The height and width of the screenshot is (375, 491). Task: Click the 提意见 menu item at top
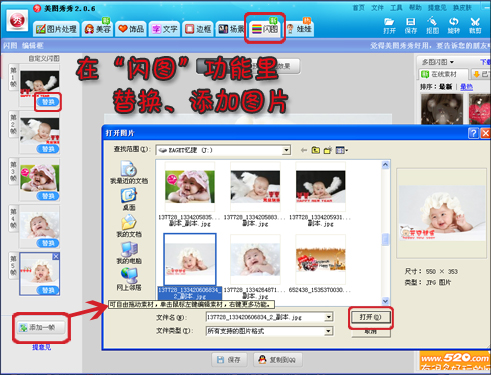[437, 7]
